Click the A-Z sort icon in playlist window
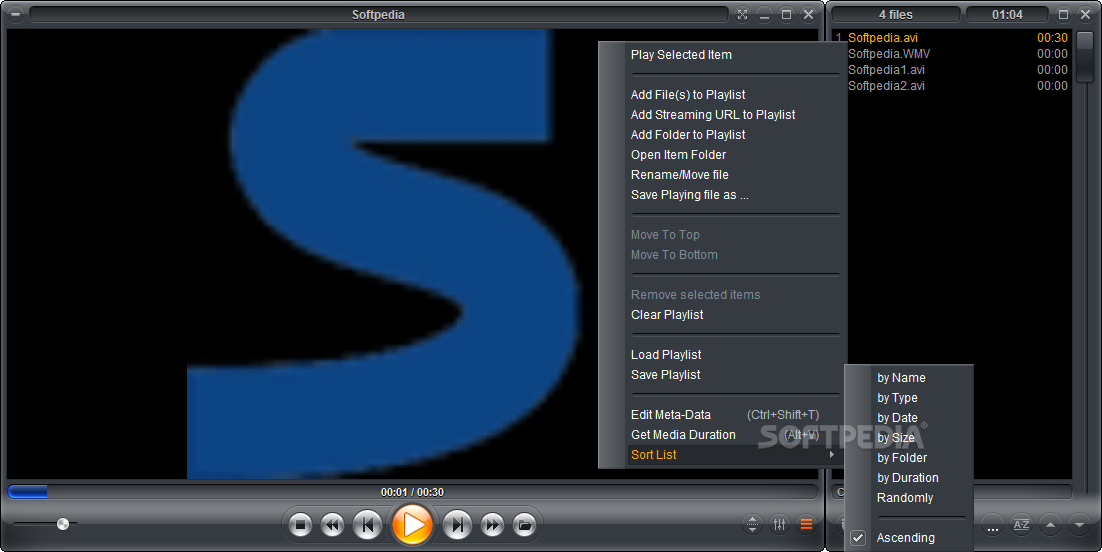Image resolution: width=1102 pixels, height=552 pixels. (x=1021, y=525)
